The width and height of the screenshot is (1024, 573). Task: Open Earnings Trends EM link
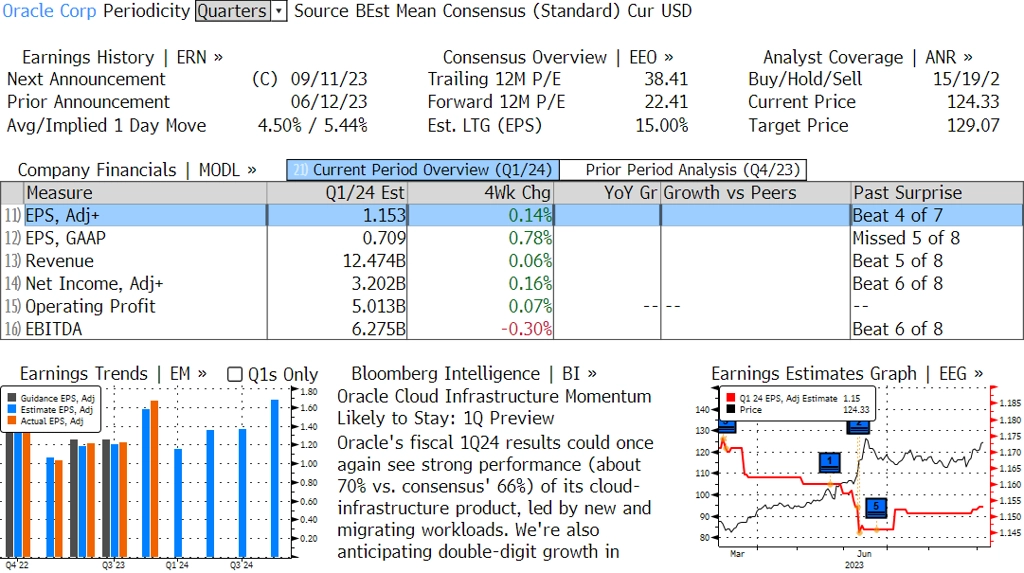click(113, 374)
